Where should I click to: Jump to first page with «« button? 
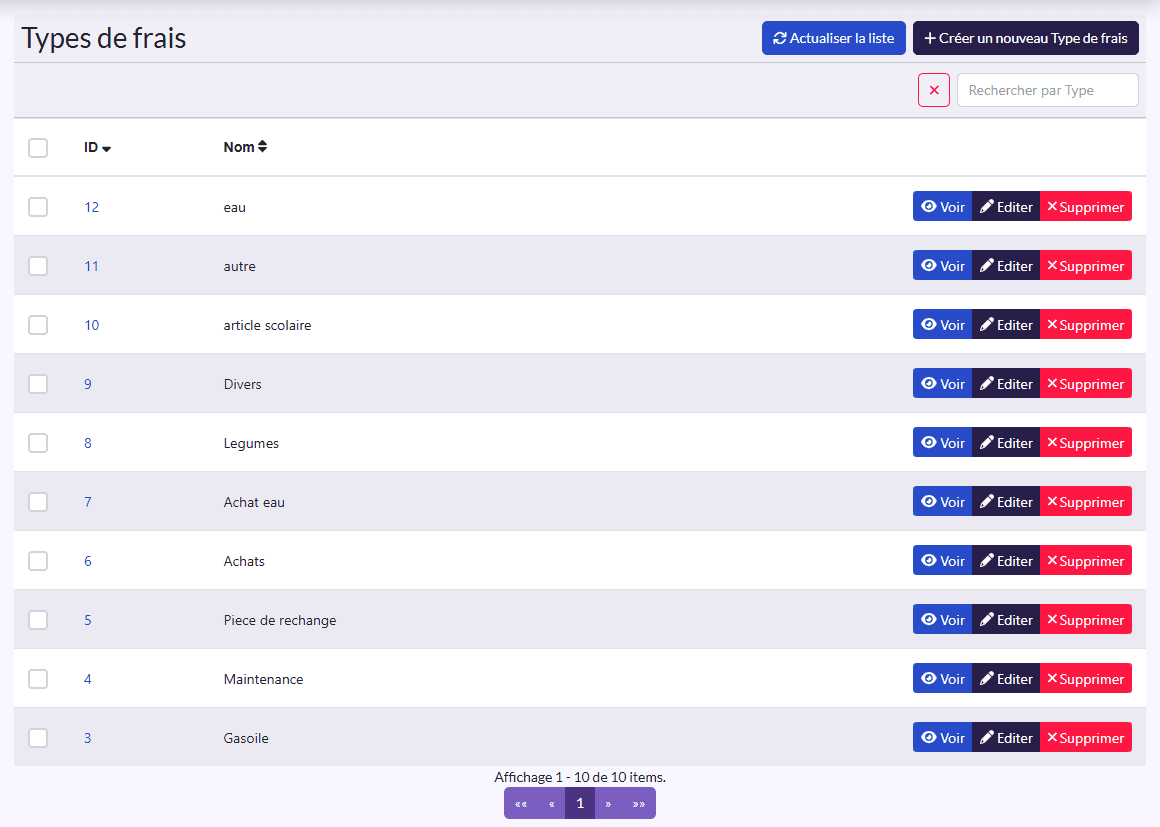521,803
